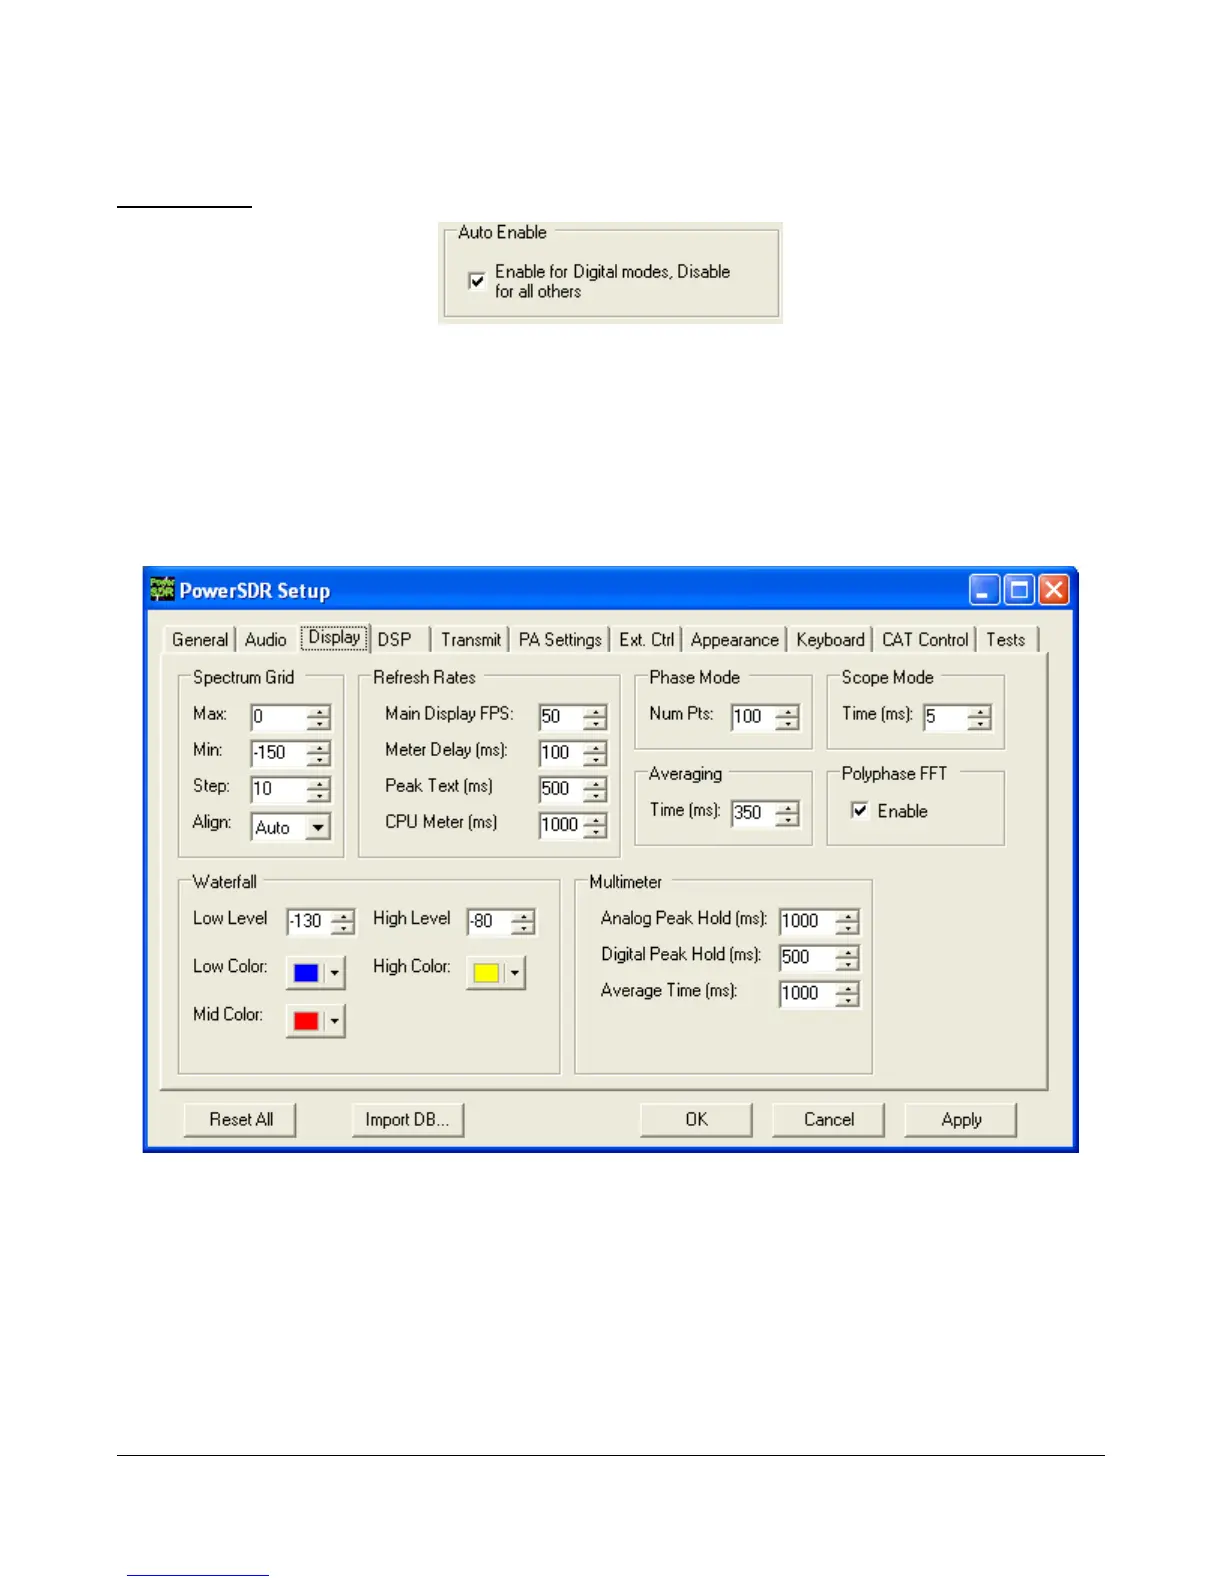
Task: Click the red Mid Color swatch
Action: (x=306, y=1021)
